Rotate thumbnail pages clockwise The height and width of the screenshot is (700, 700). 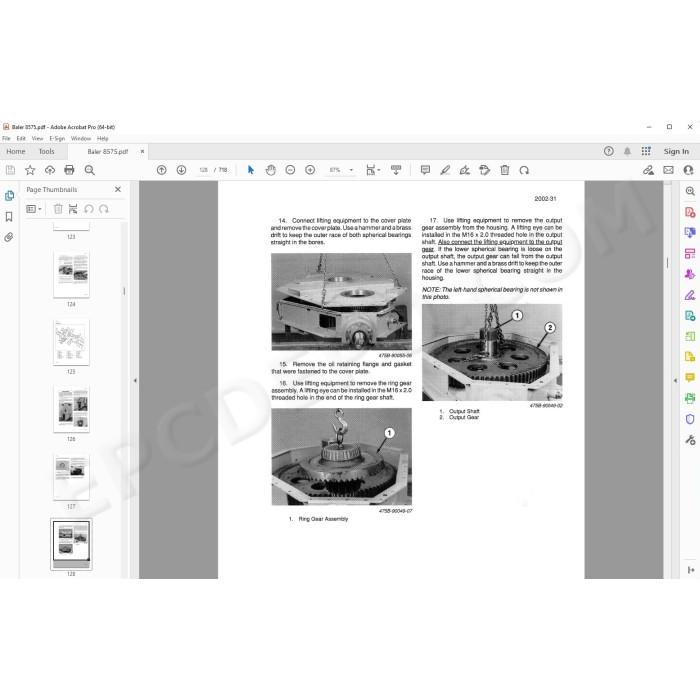(x=104, y=209)
